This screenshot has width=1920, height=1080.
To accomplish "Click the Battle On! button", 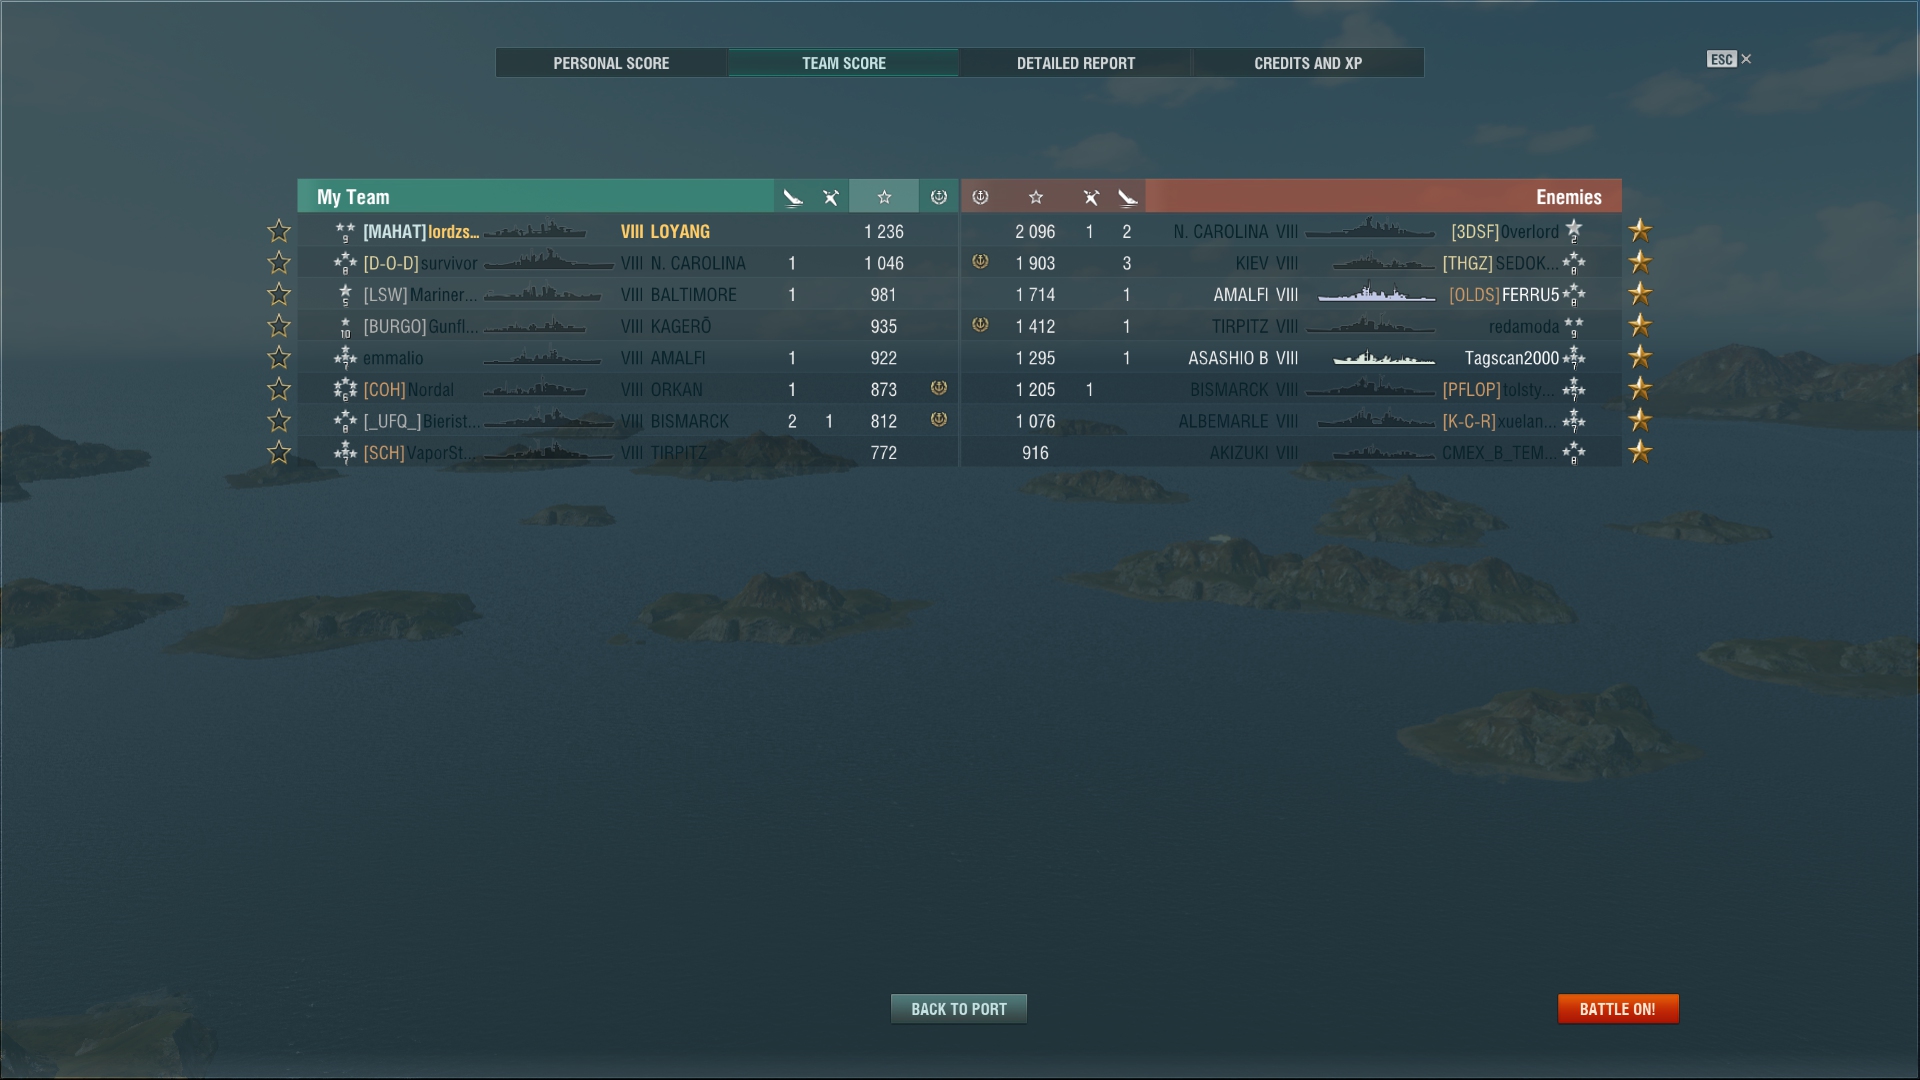I will [x=1618, y=1009].
